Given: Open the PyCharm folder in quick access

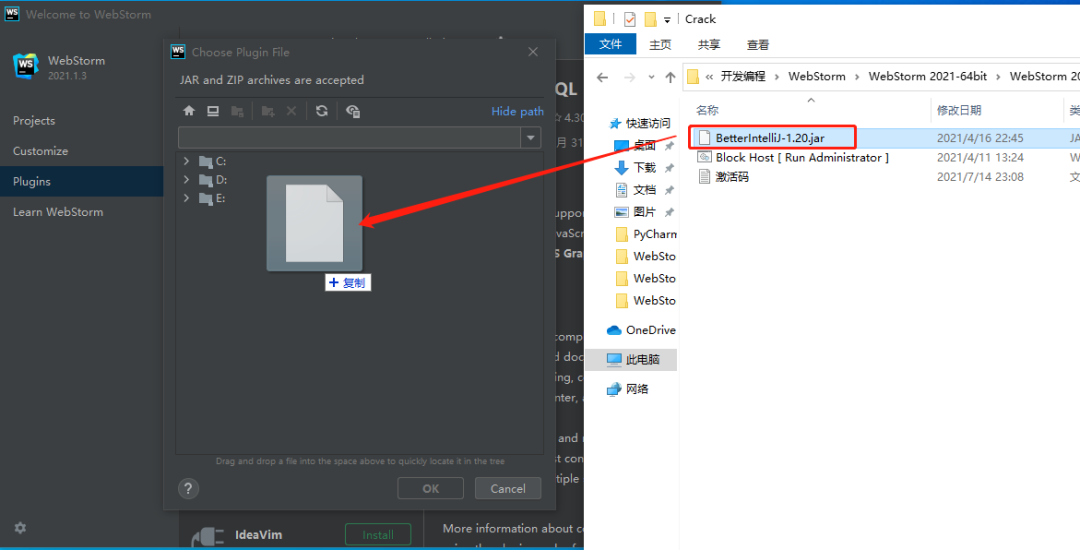Looking at the screenshot, I should click(645, 234).
